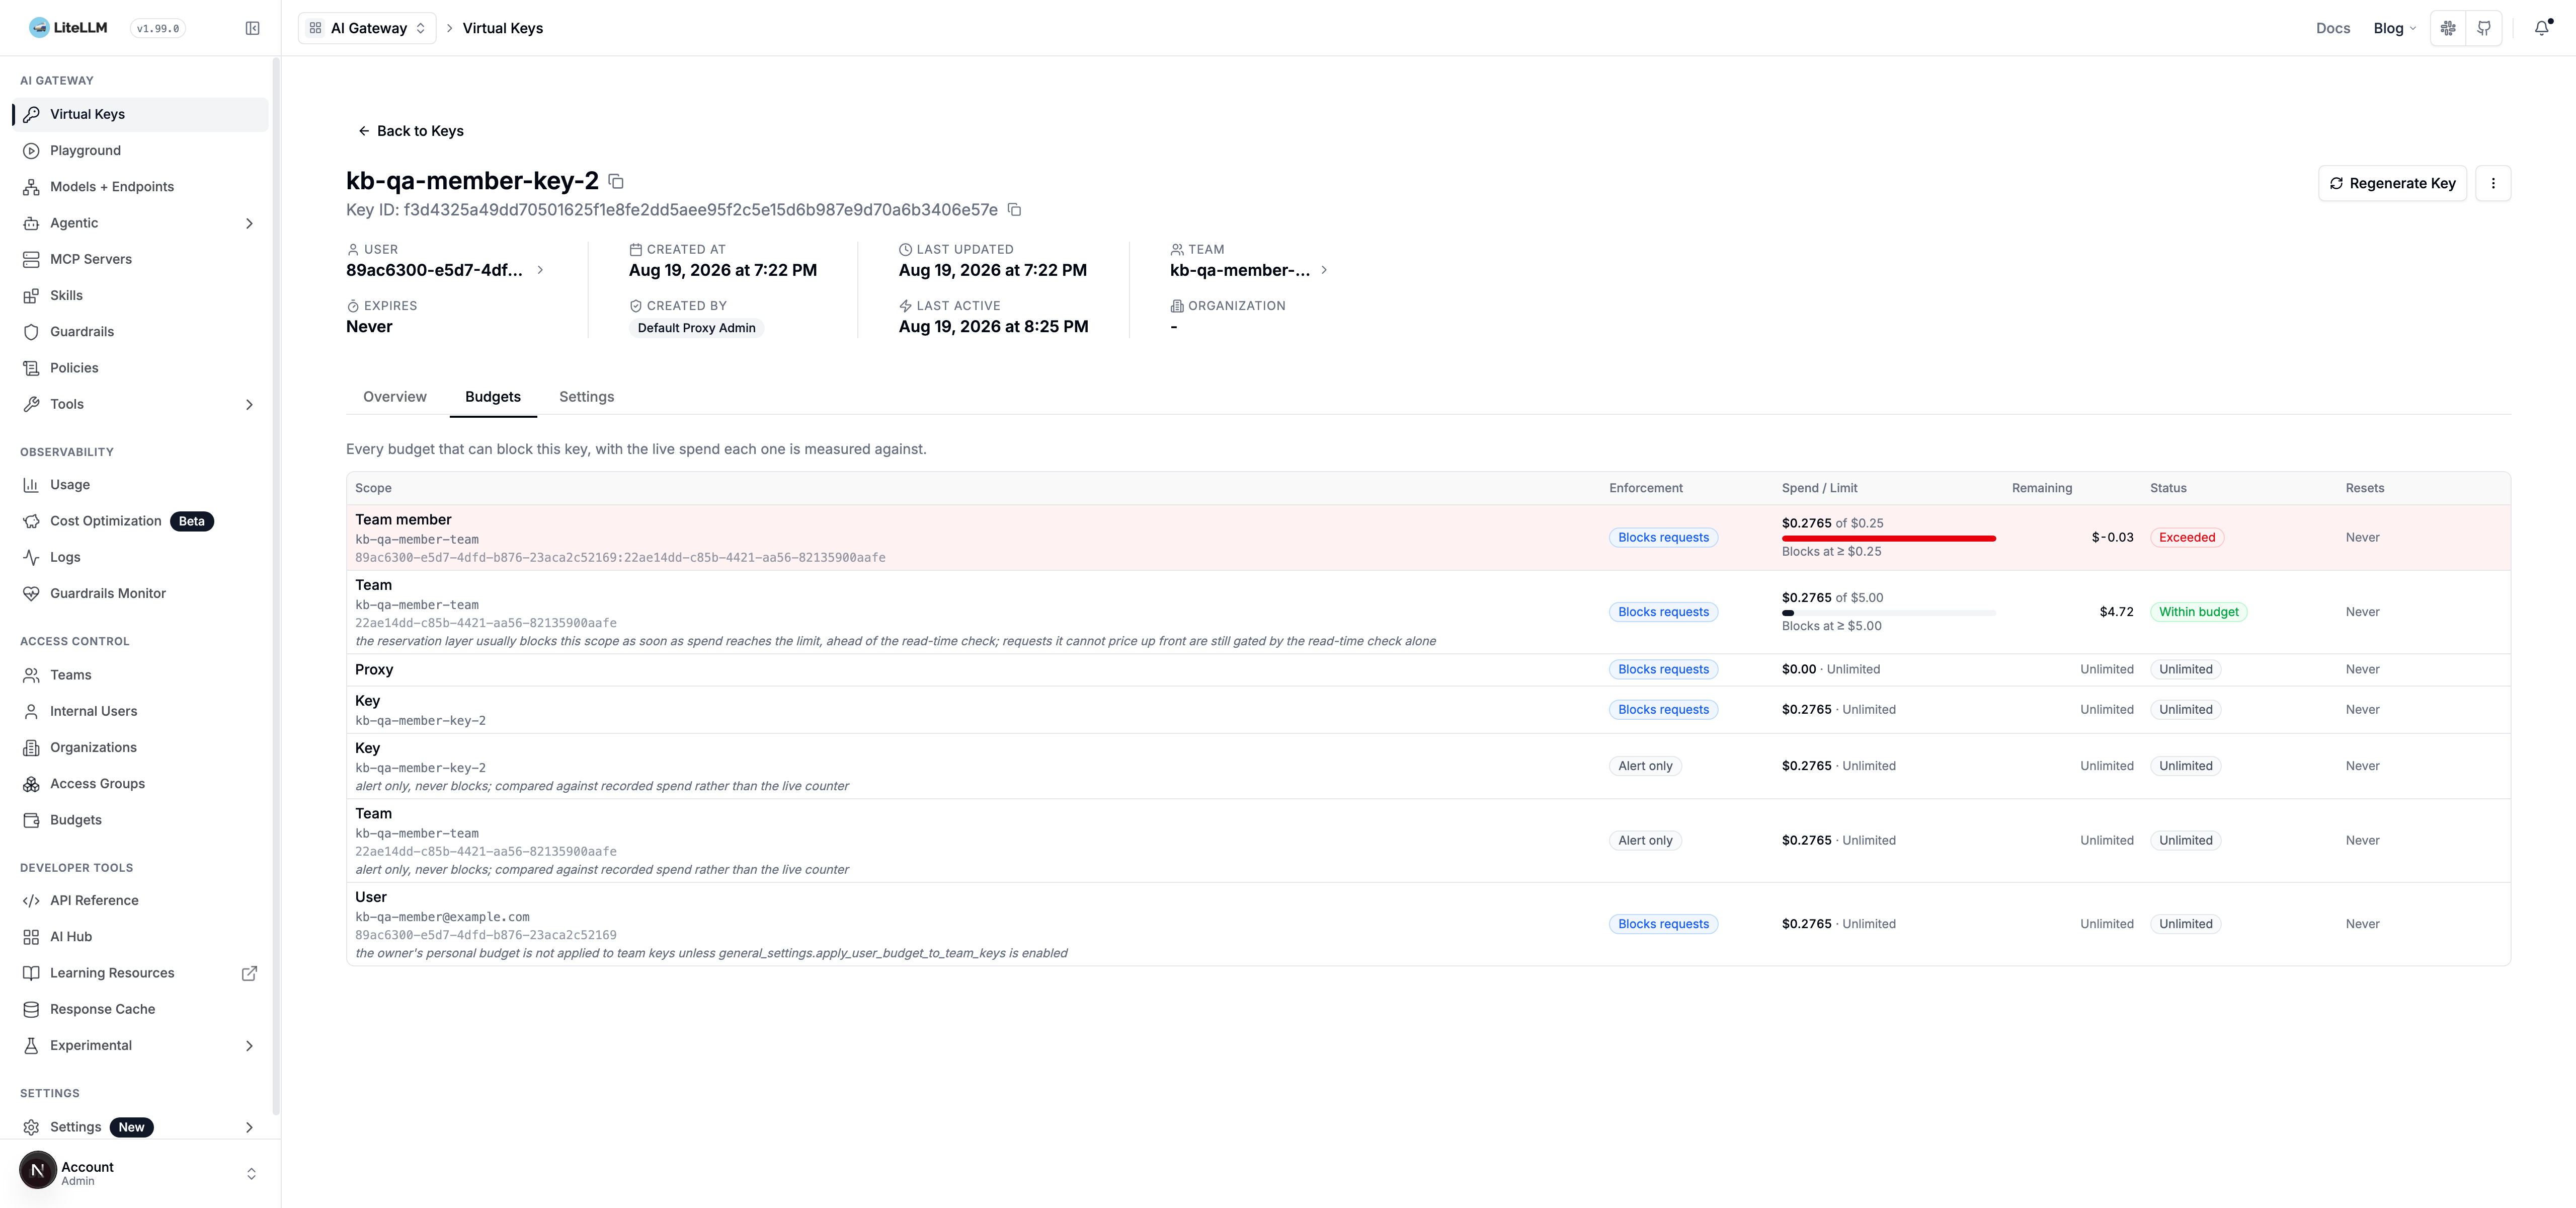Open AI Hub
Screen dimensions: 2576x1208
tap(140, 937)
